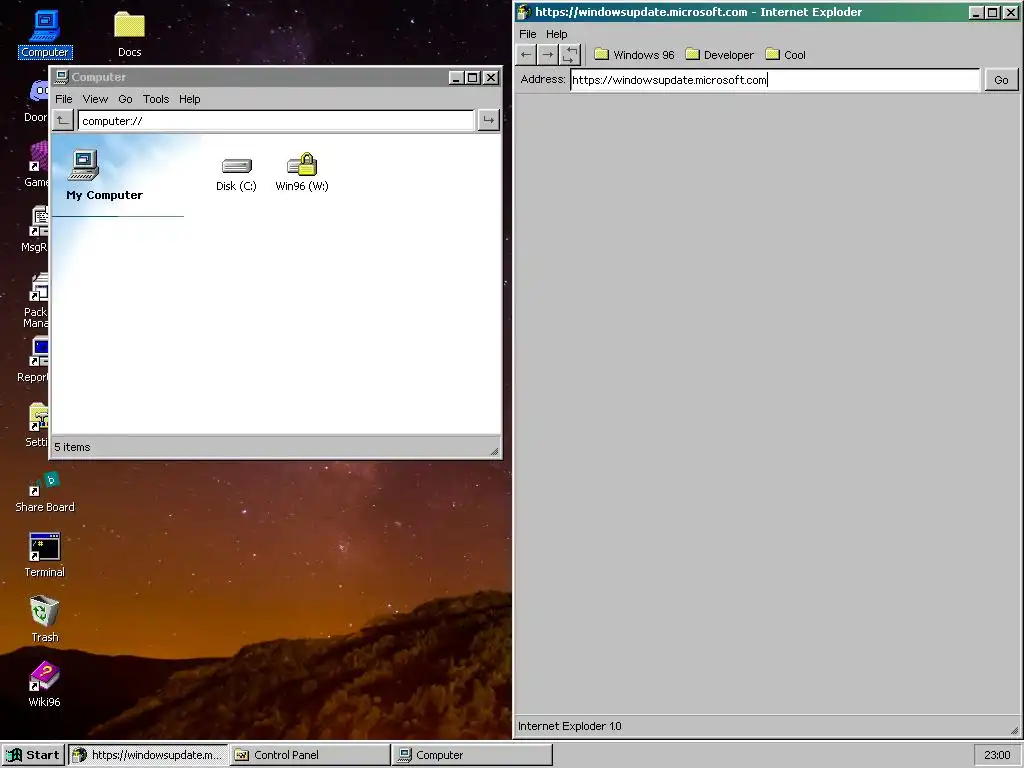Open the Docs folder on desktop

tap(129, 34)
